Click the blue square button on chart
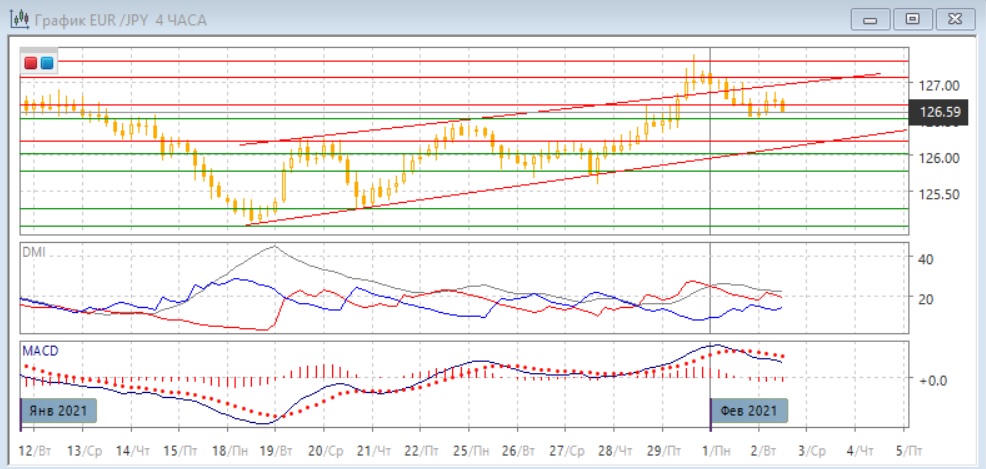 point(47,63)
